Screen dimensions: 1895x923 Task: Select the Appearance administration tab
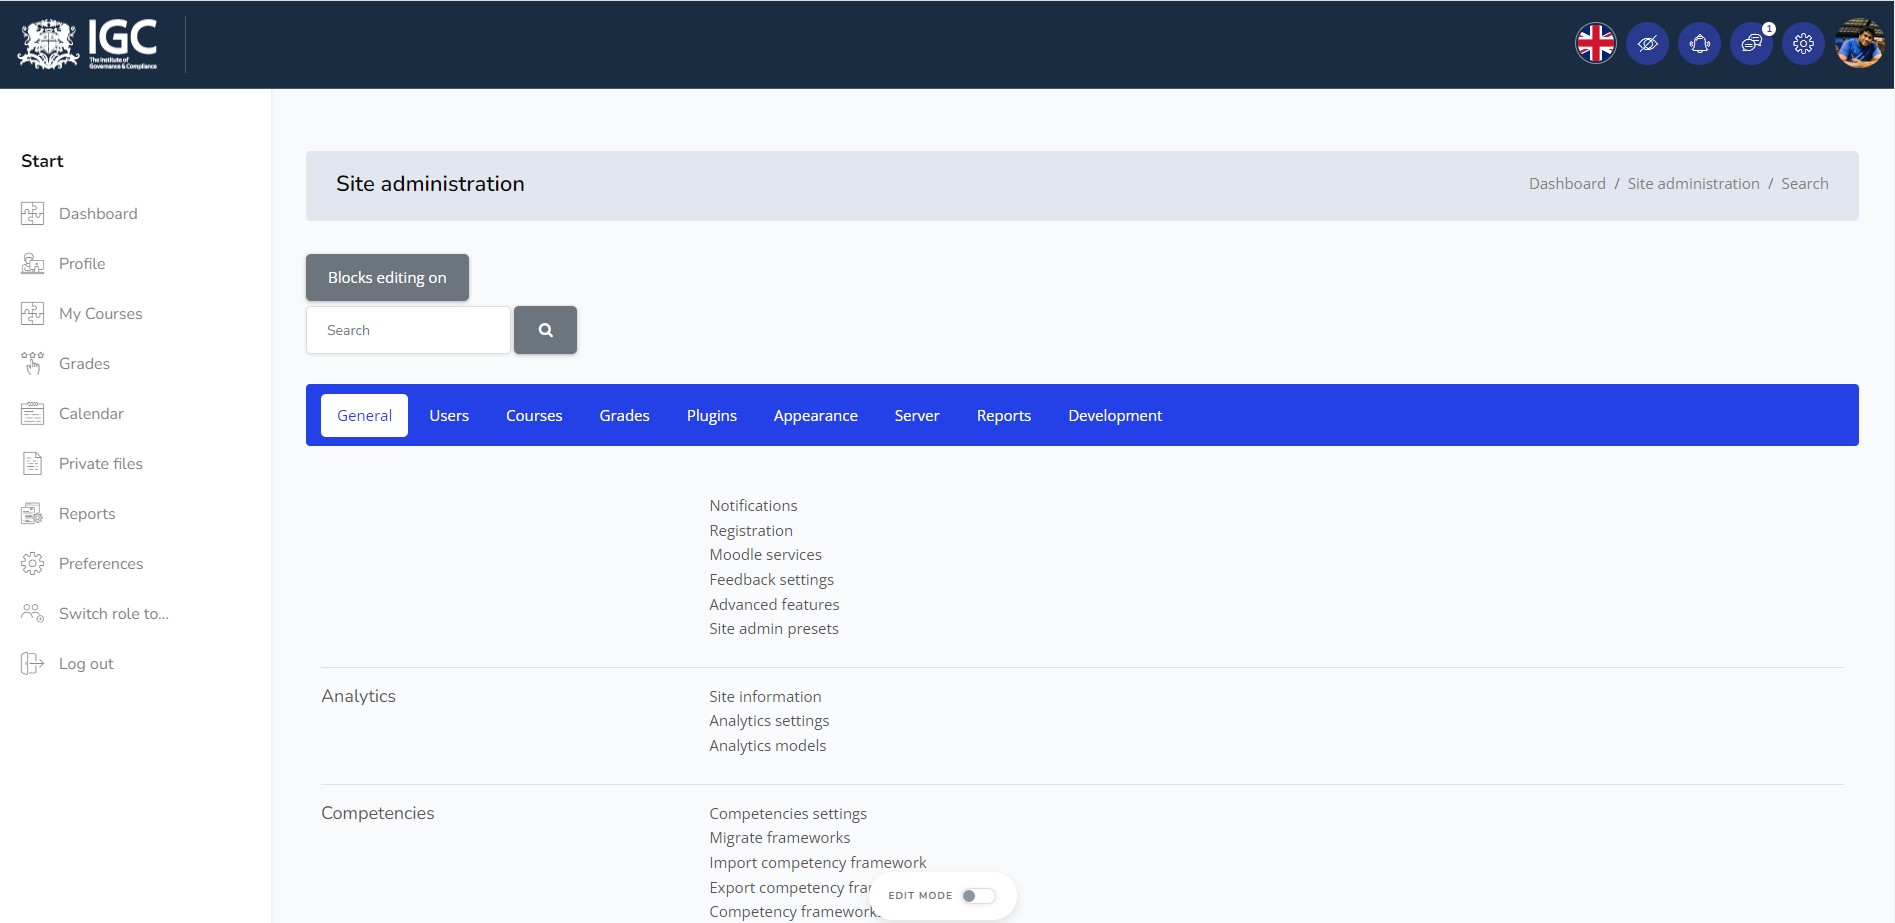pos(815,415)
